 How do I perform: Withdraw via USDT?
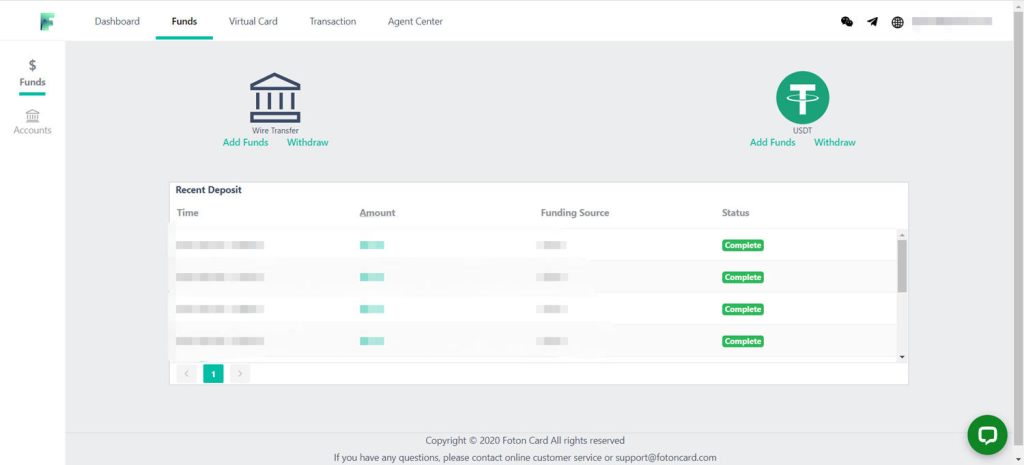point(835,142)
